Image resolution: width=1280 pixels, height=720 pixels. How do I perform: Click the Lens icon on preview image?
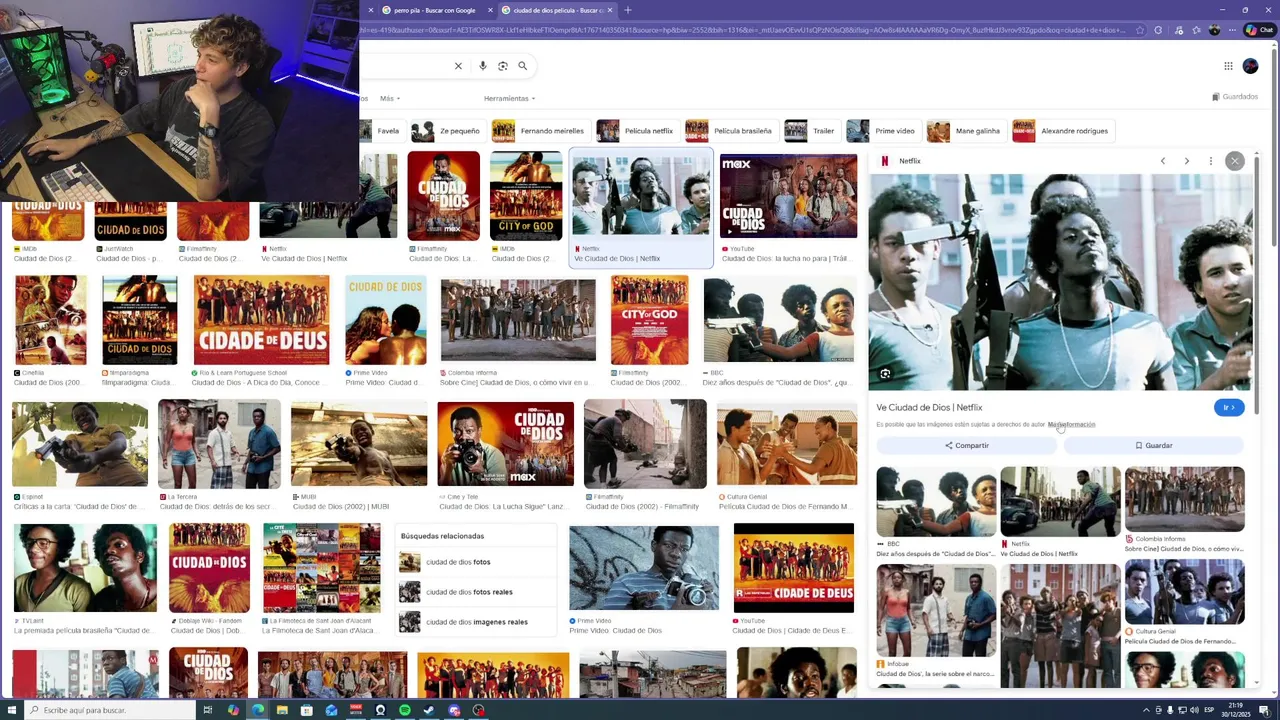(885, 374)
